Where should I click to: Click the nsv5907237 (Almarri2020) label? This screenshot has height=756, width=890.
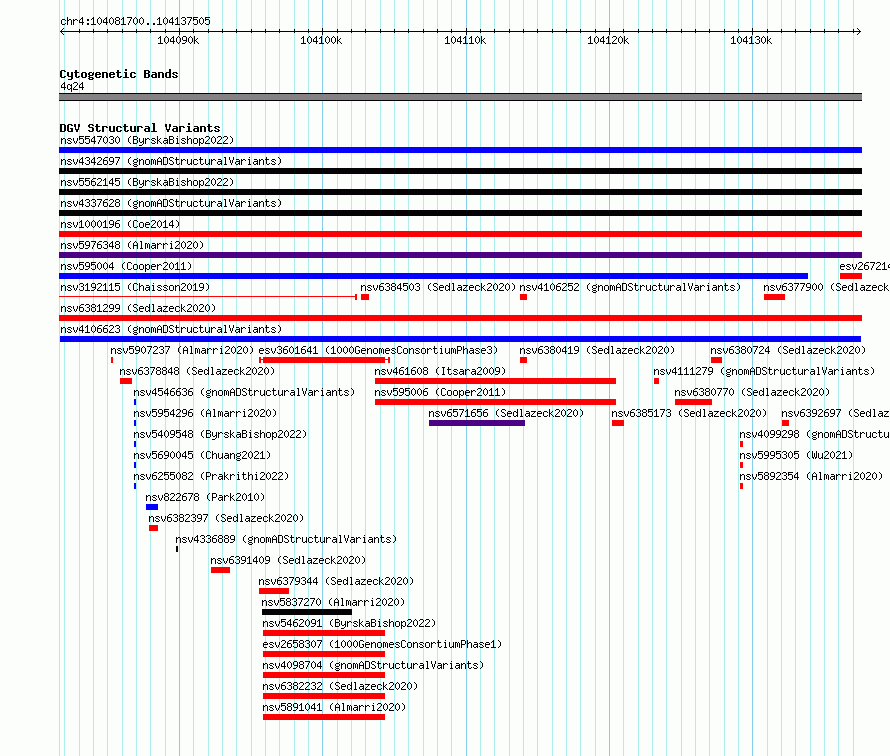[182, 350]
